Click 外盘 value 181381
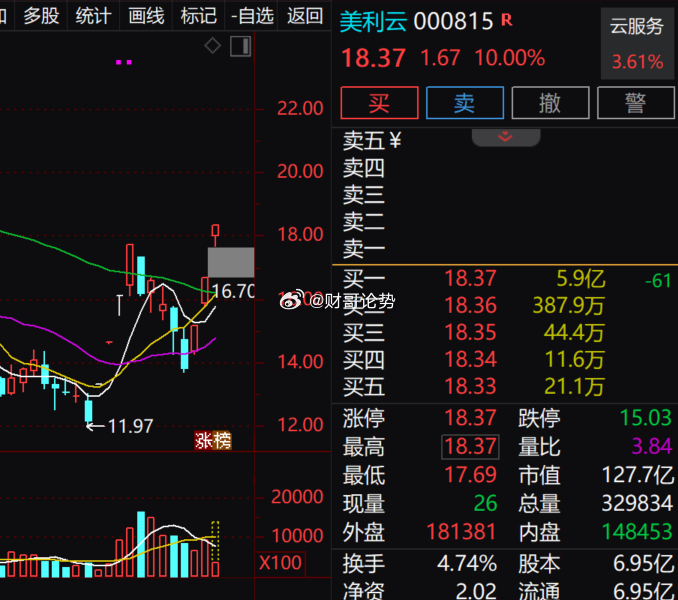This screenshot has height=600, width=678. pyautogui.click(x=461, y=532)
